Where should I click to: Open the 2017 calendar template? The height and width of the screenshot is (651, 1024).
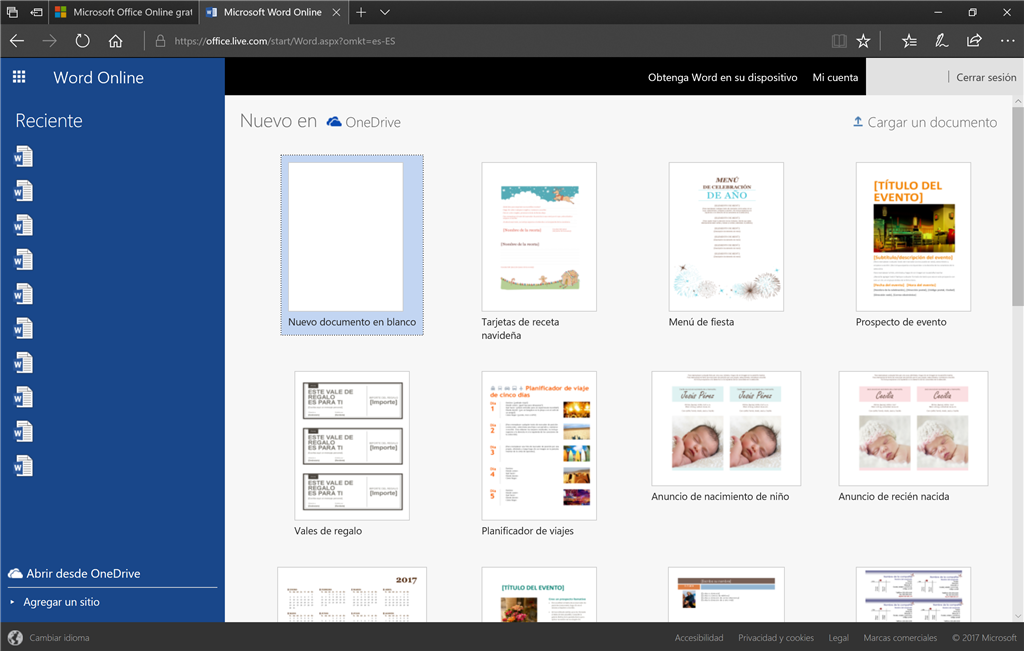coord(352,594)
